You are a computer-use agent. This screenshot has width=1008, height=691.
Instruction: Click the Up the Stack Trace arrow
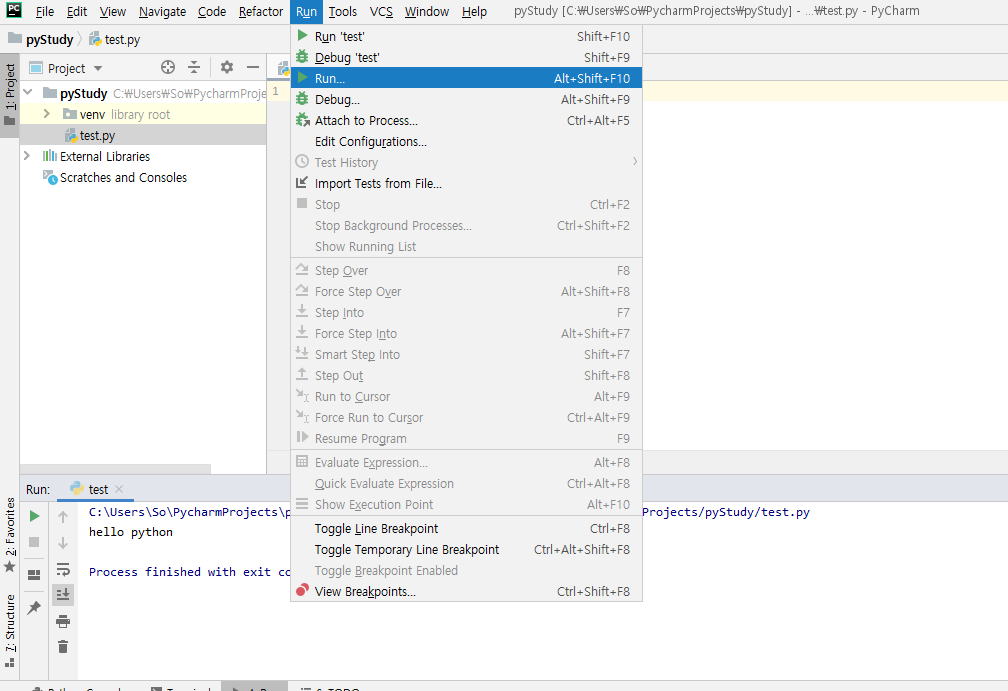coord(63,517)
